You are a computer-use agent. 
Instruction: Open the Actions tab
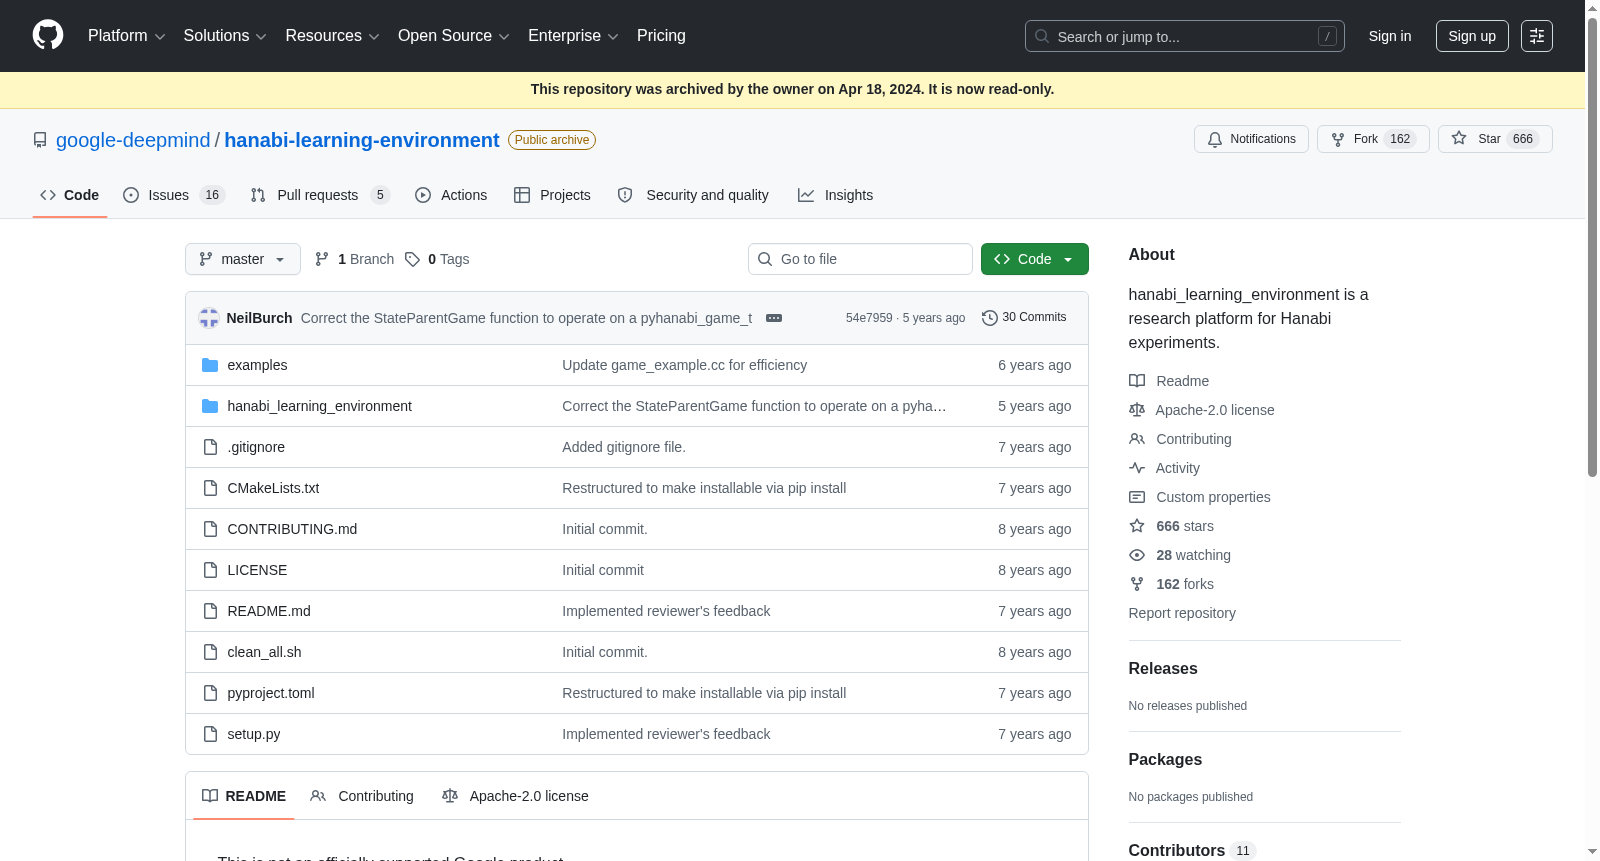pyautogui.click(x=451, y=195)
